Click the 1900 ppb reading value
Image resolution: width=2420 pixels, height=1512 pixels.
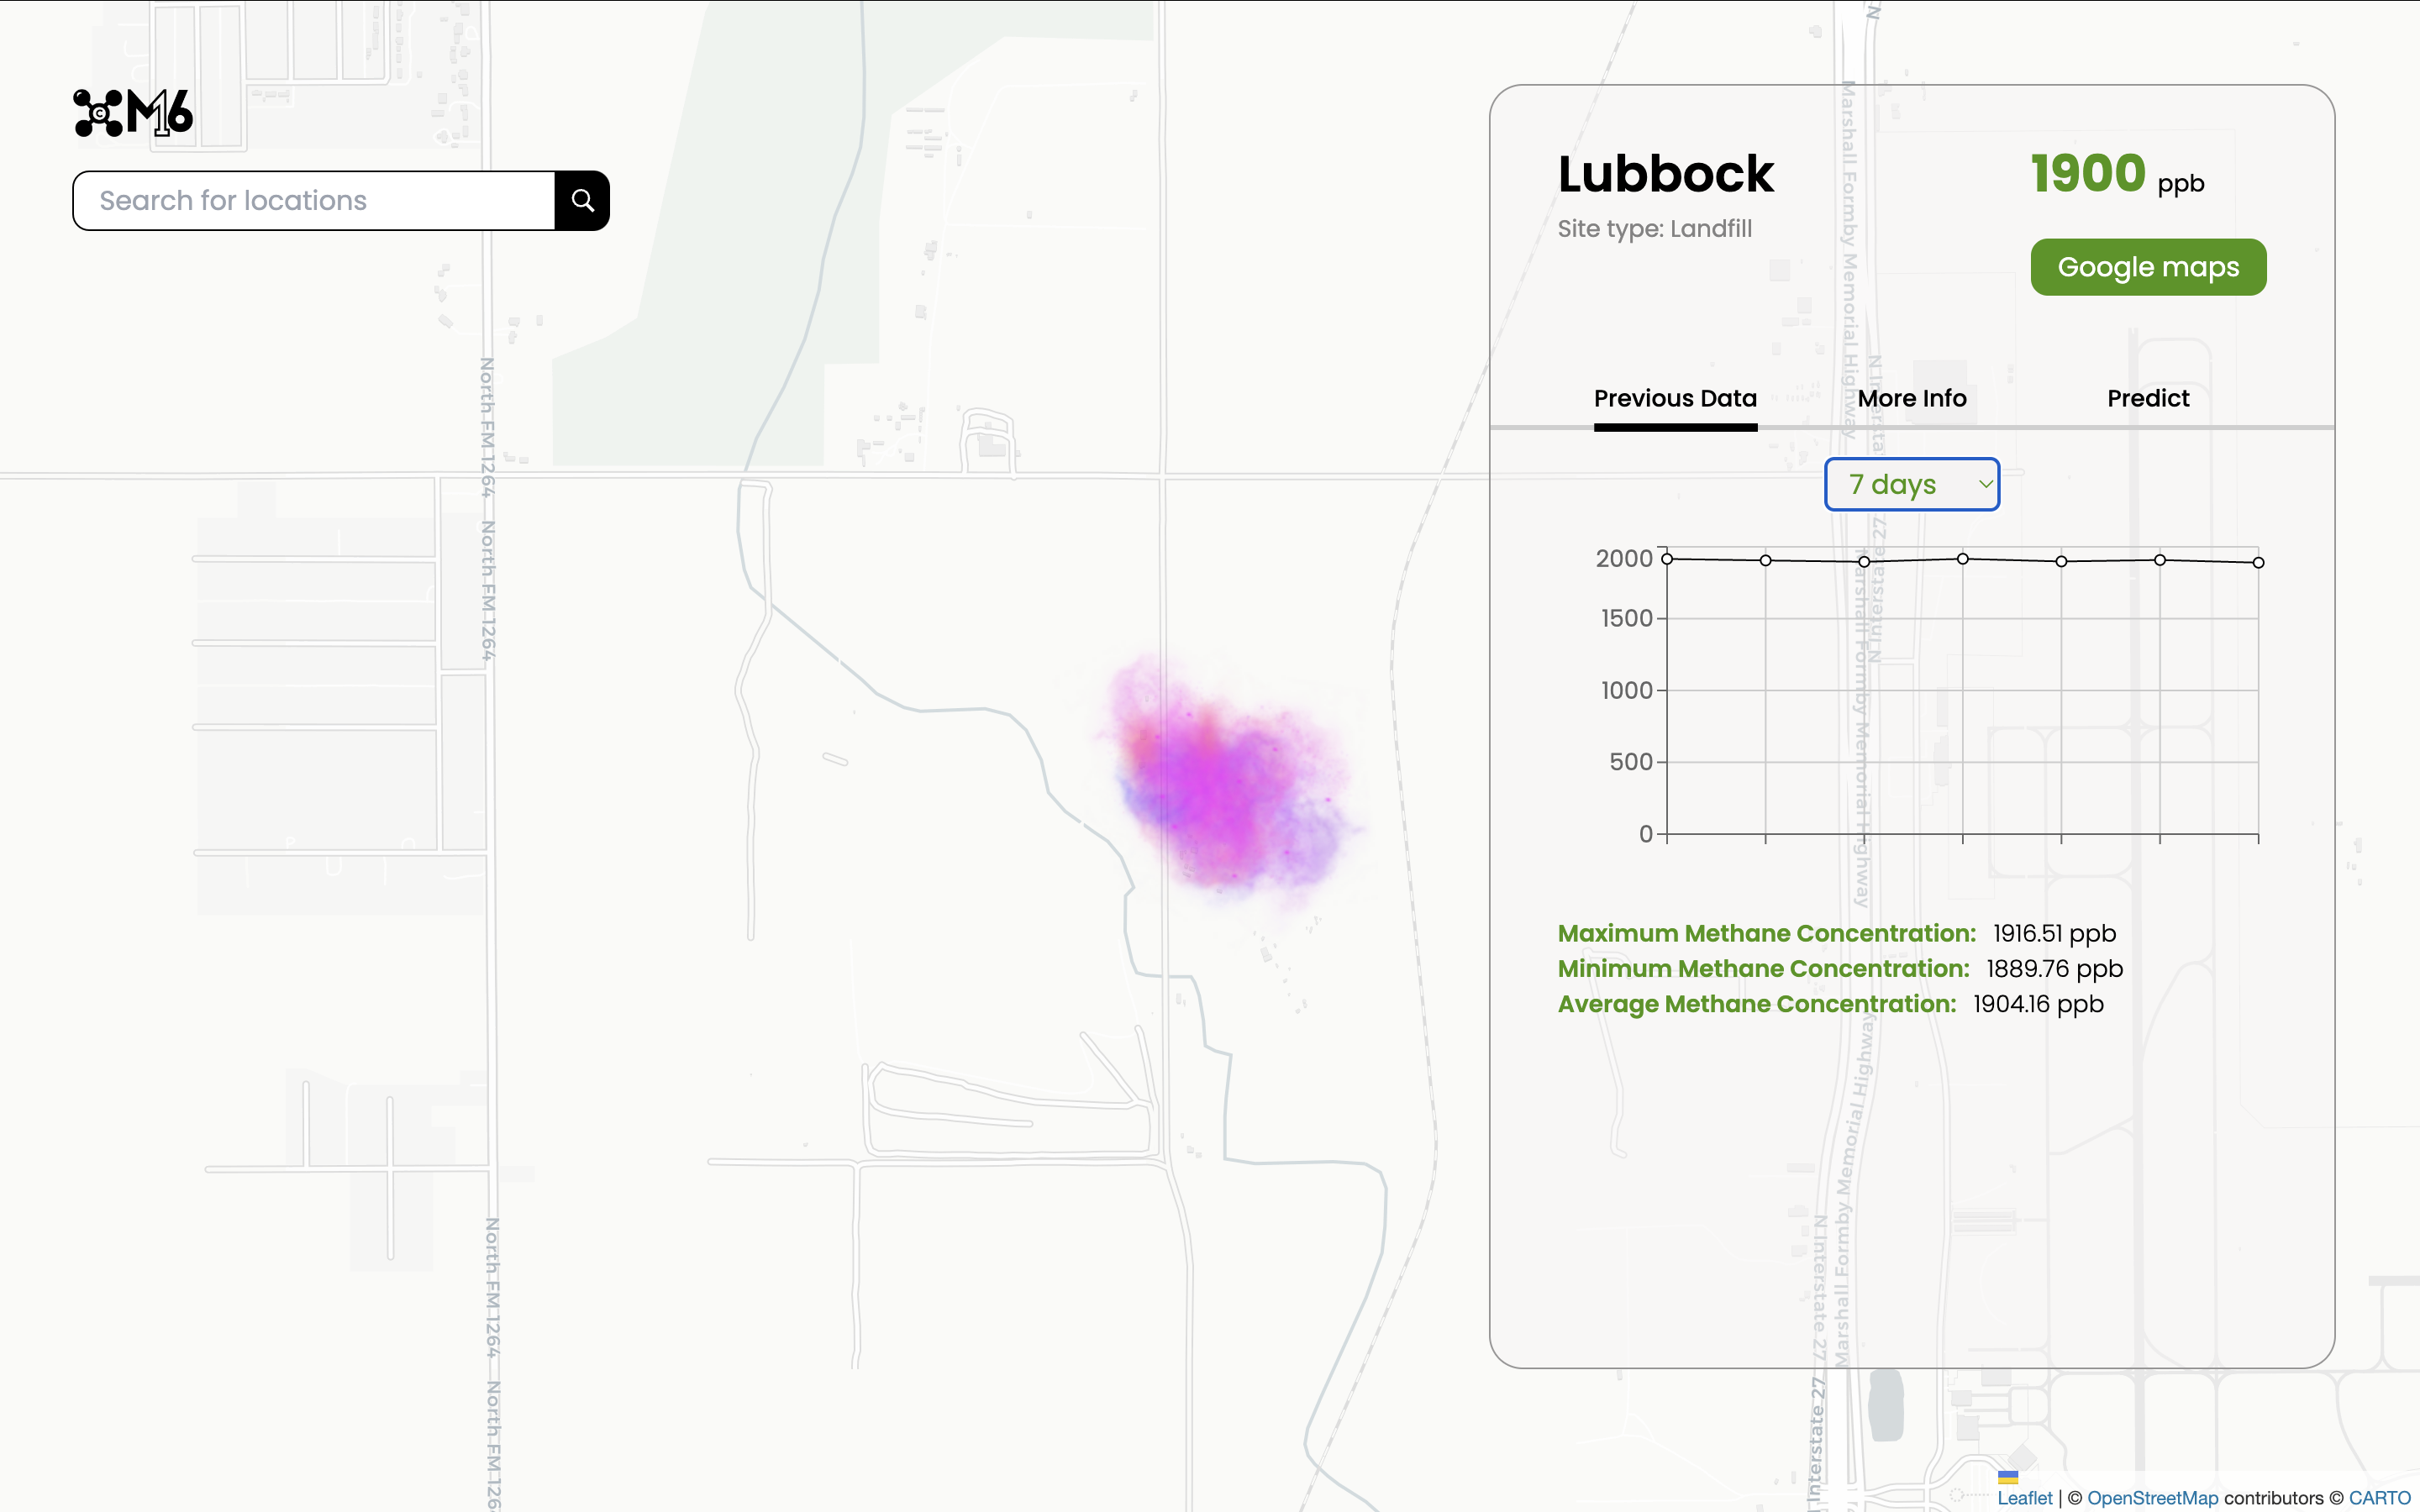2087,174
